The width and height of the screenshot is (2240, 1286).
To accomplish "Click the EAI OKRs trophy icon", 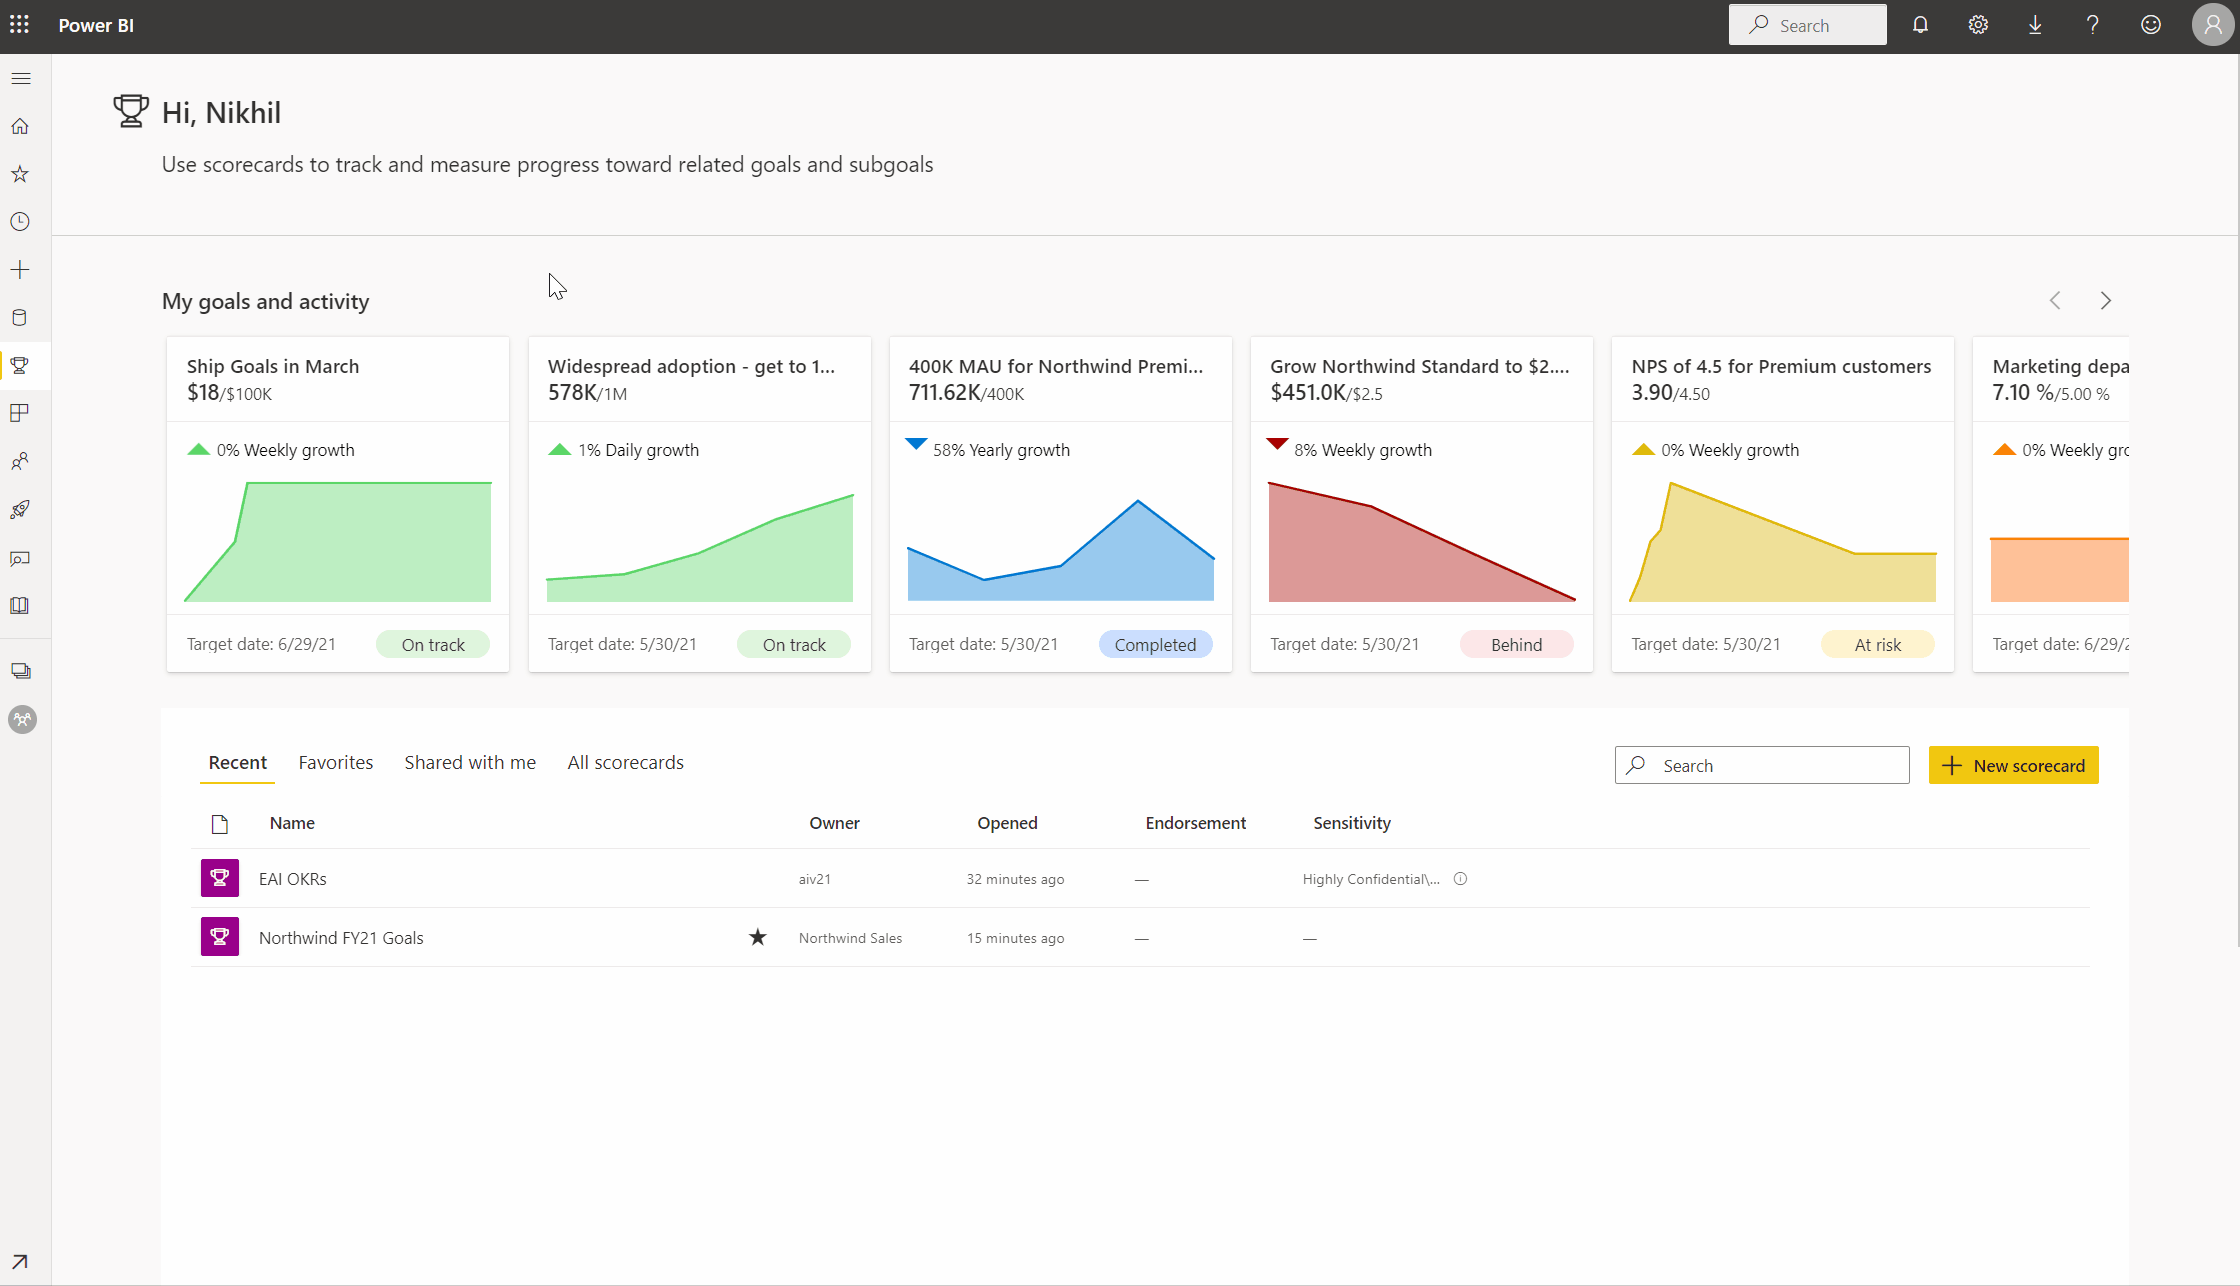I will click(220, 878).
